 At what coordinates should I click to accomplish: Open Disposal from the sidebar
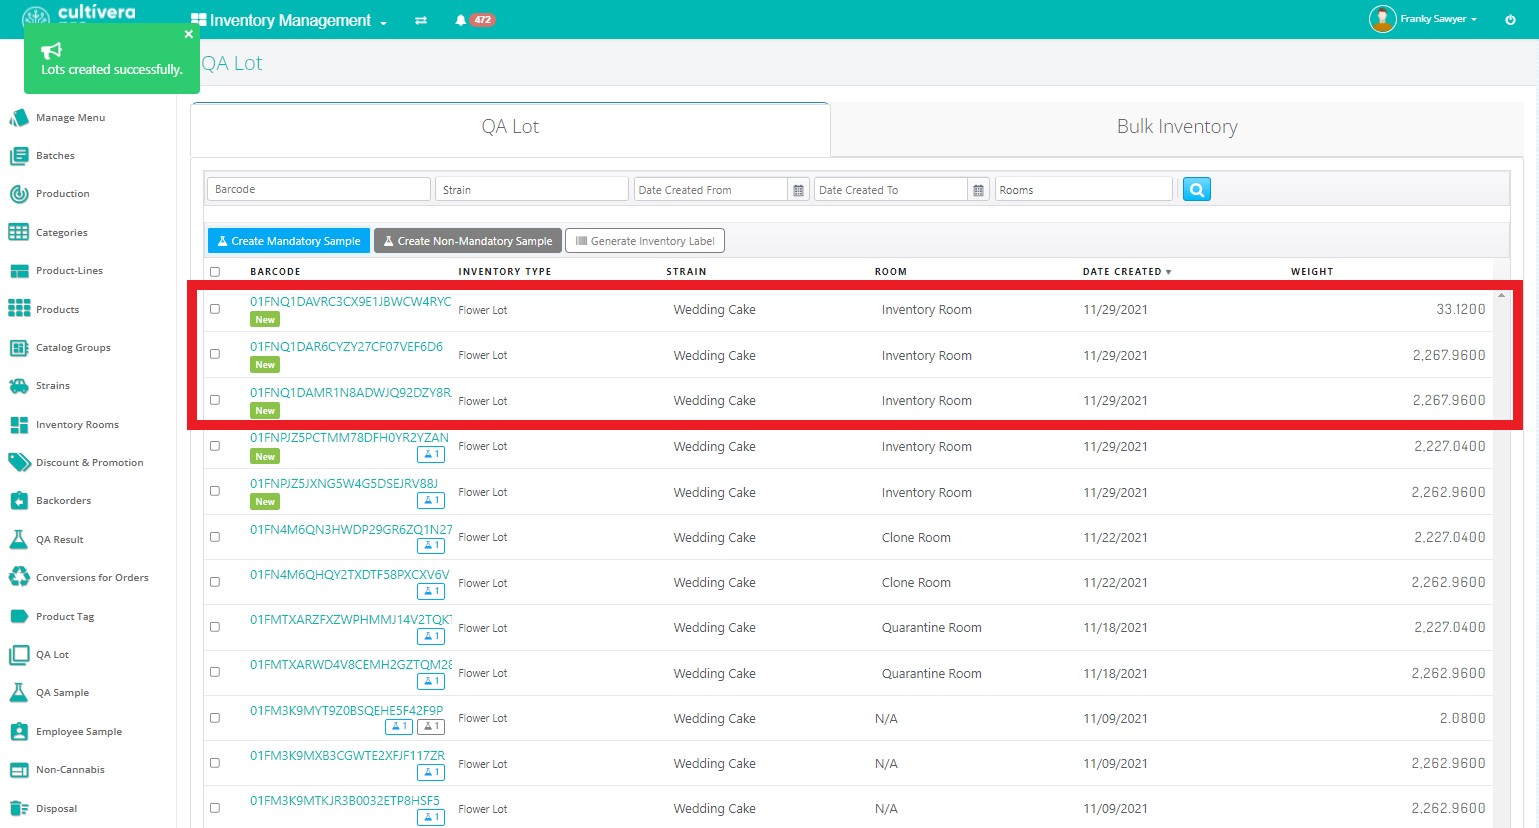[56, 809]
